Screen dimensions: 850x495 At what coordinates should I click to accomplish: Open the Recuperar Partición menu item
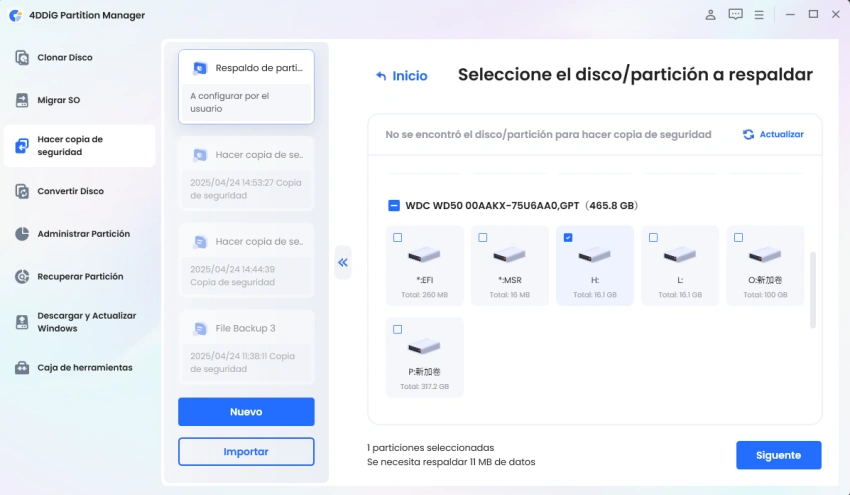click(x=79, y=277)
